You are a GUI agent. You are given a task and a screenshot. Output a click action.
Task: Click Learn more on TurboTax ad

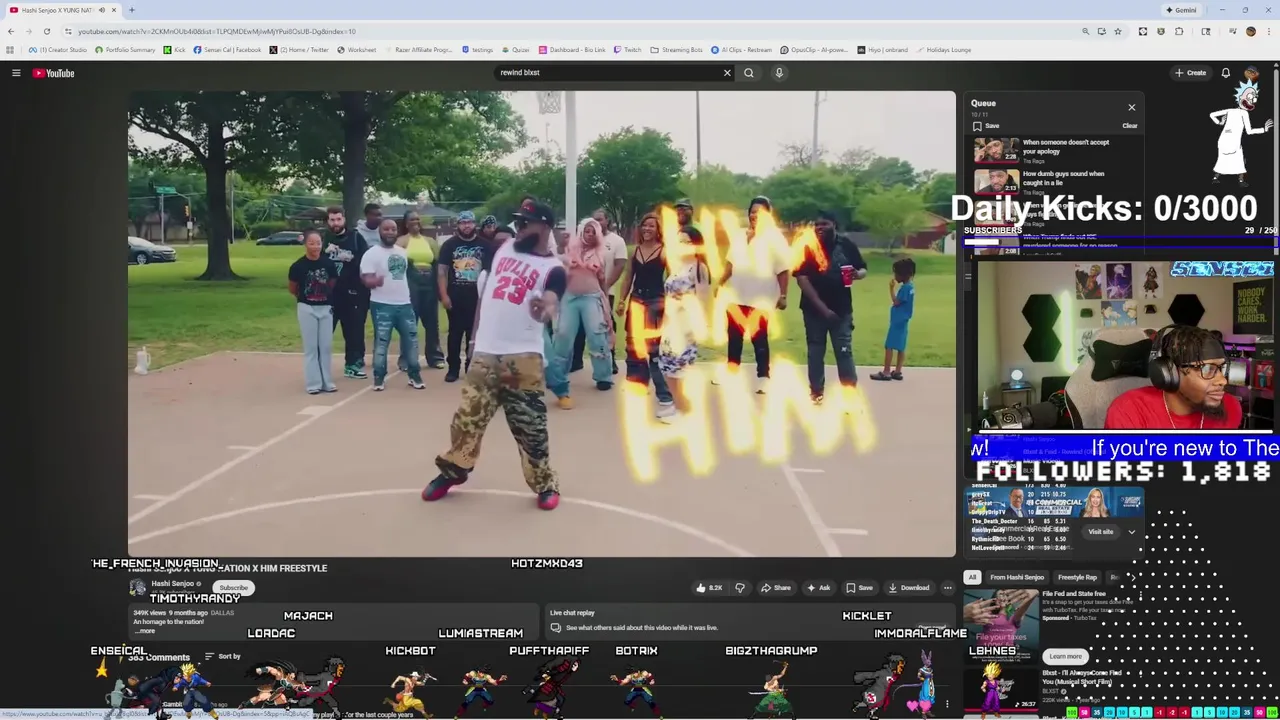click(x=1065, y=657)
